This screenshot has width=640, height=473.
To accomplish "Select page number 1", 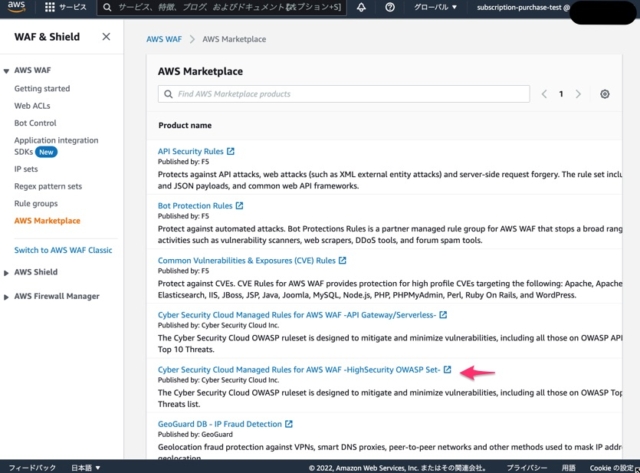I will tap(561, 94).
